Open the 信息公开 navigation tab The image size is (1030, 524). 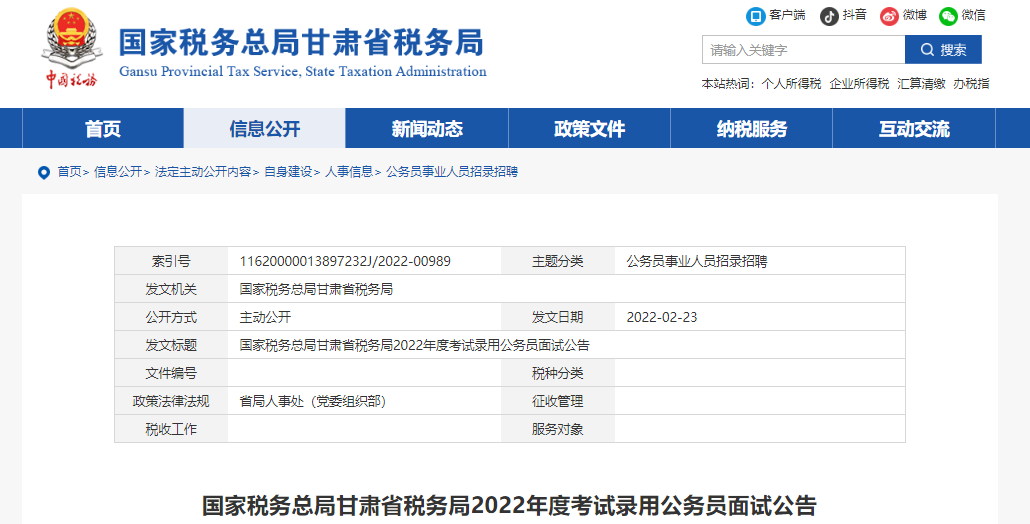point(265,129)
